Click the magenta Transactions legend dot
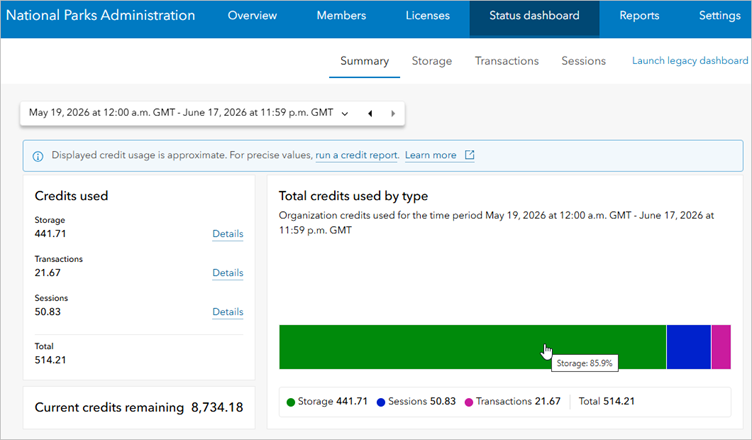 pyautogui.click(x=469, y=402)
